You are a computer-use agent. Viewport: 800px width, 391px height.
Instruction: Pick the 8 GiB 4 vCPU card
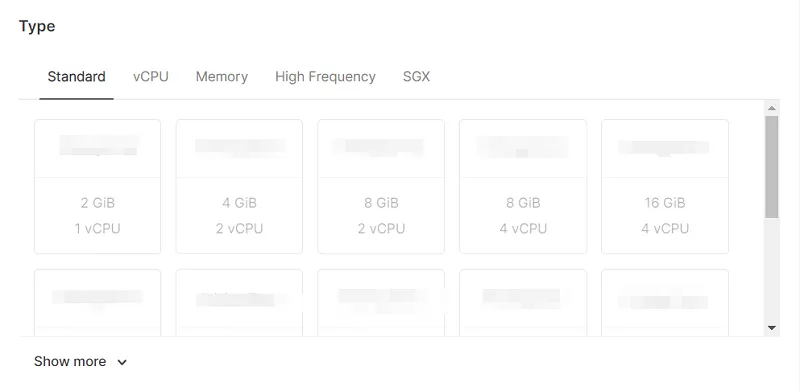point(523,186)
